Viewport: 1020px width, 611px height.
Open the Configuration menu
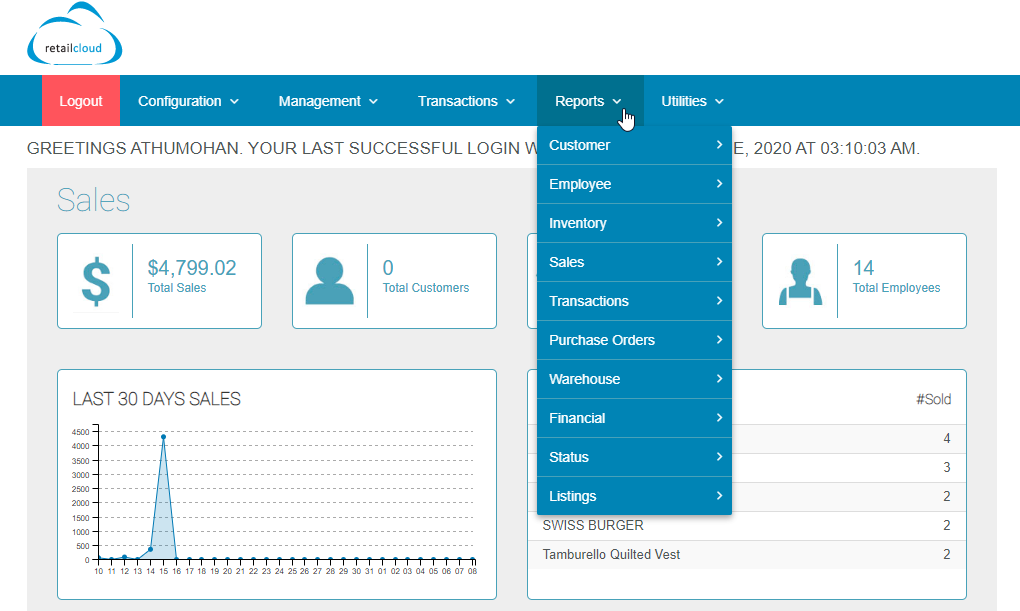coord(188,101)
